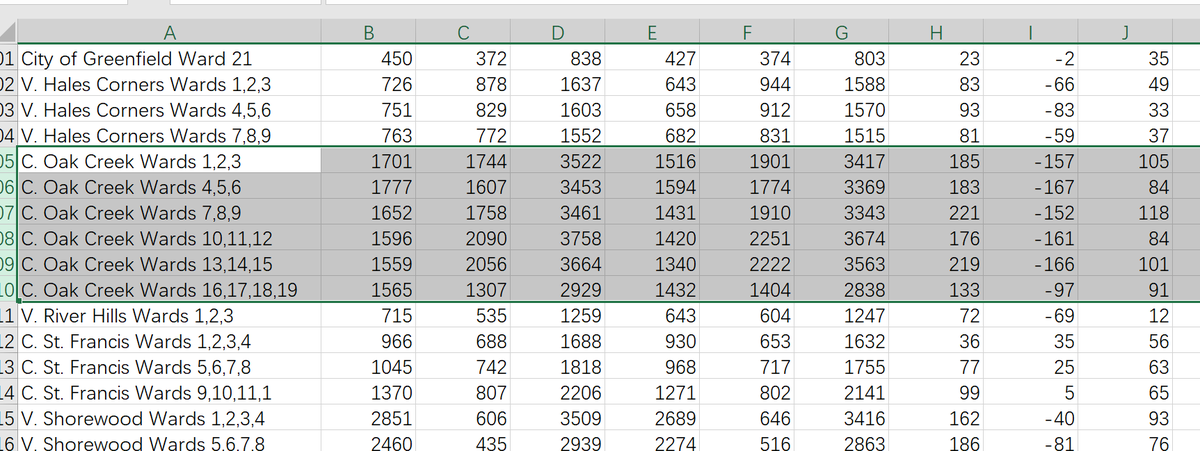The height and width of the screenshot is (451, 1200).
Task: Click the cell with value 930
Action: (x=650, y=341)
